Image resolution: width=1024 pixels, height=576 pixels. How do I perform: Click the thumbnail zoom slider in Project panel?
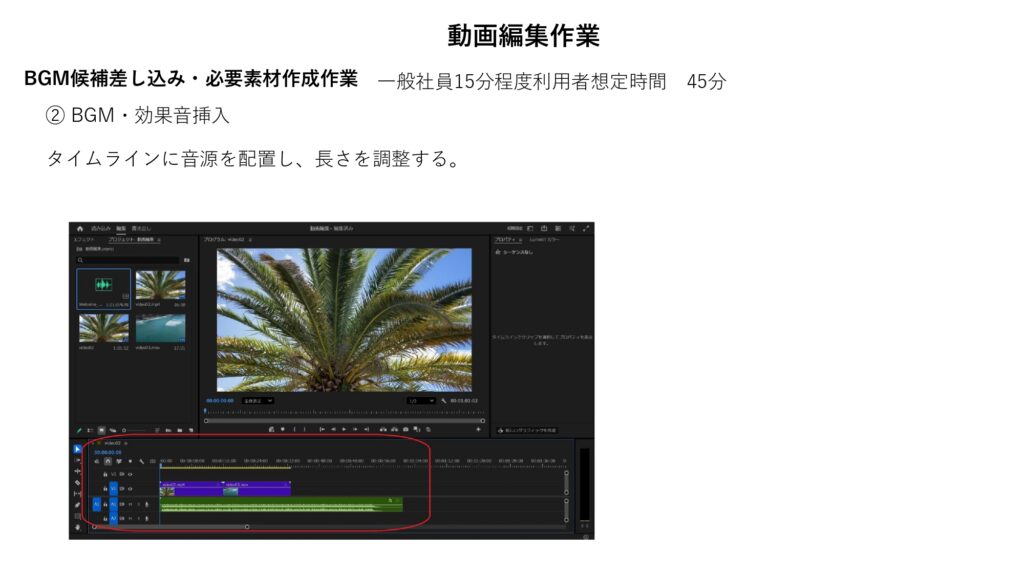[x=134, y=430]
